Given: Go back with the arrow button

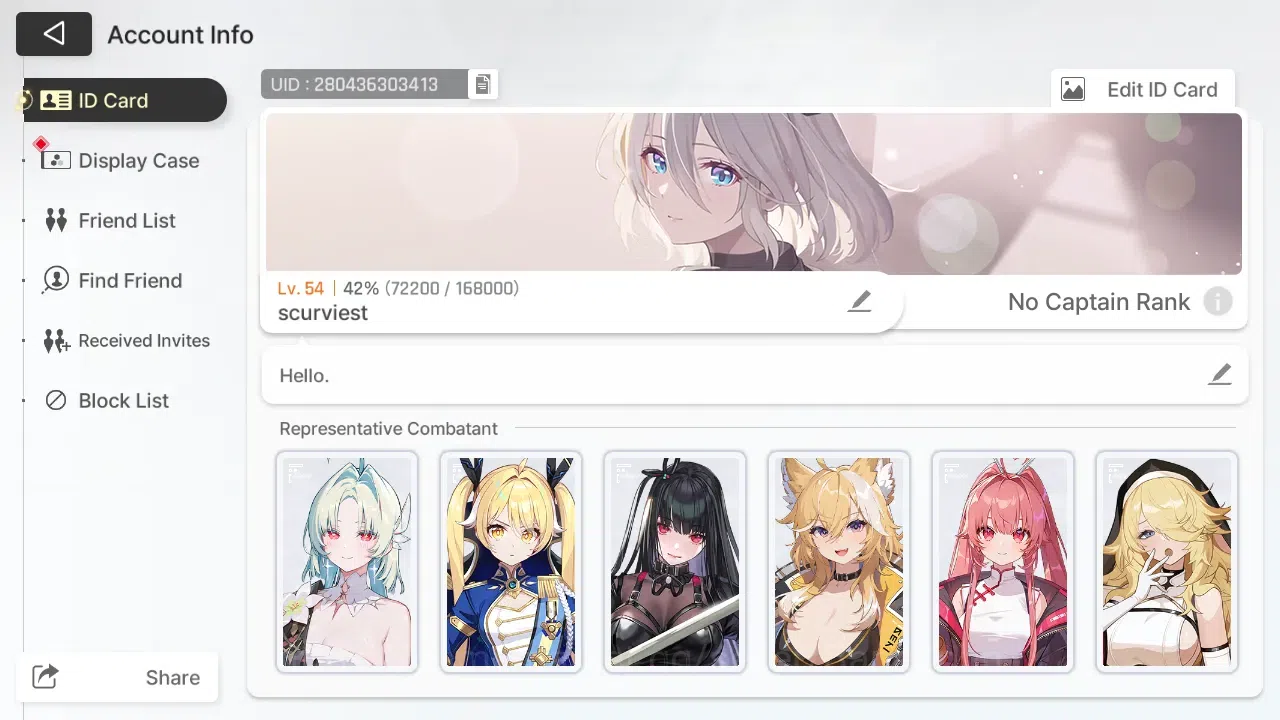Looking at the screenshot, I should click(x=54, y=34).
